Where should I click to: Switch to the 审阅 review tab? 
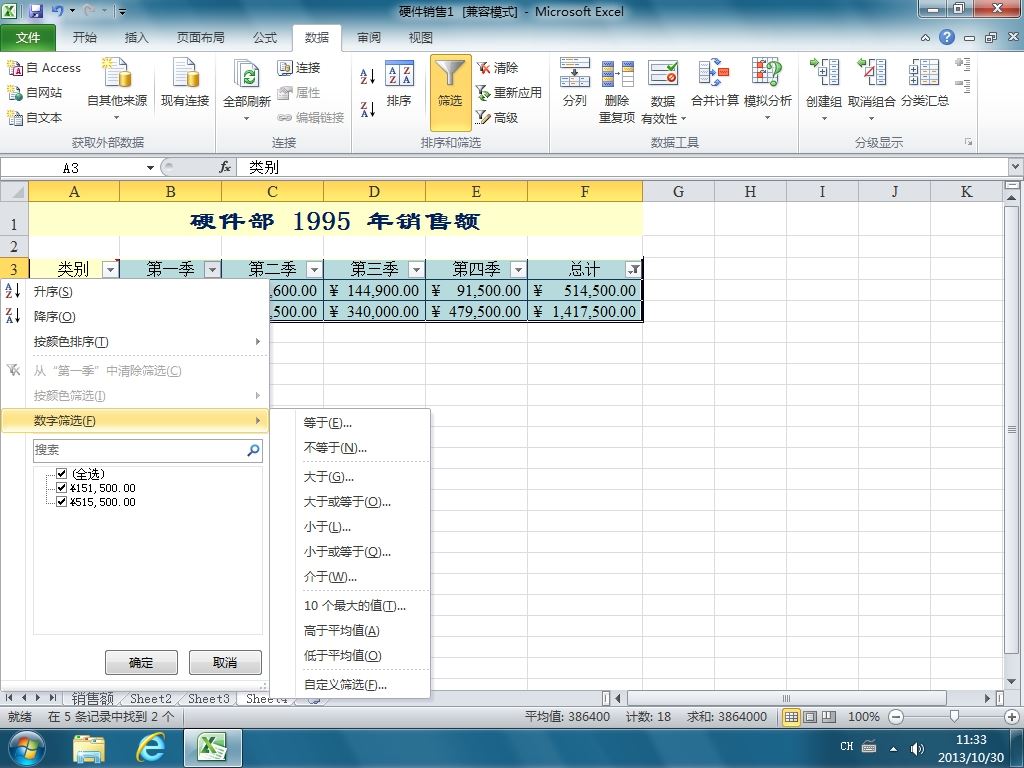(368, 38)
